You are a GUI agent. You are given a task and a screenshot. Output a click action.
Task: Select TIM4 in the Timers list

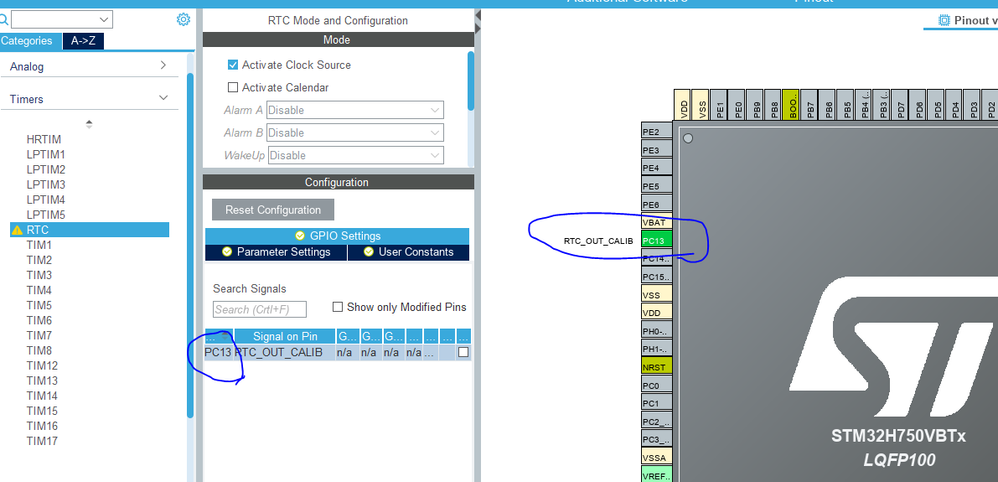tap(39, 290)
